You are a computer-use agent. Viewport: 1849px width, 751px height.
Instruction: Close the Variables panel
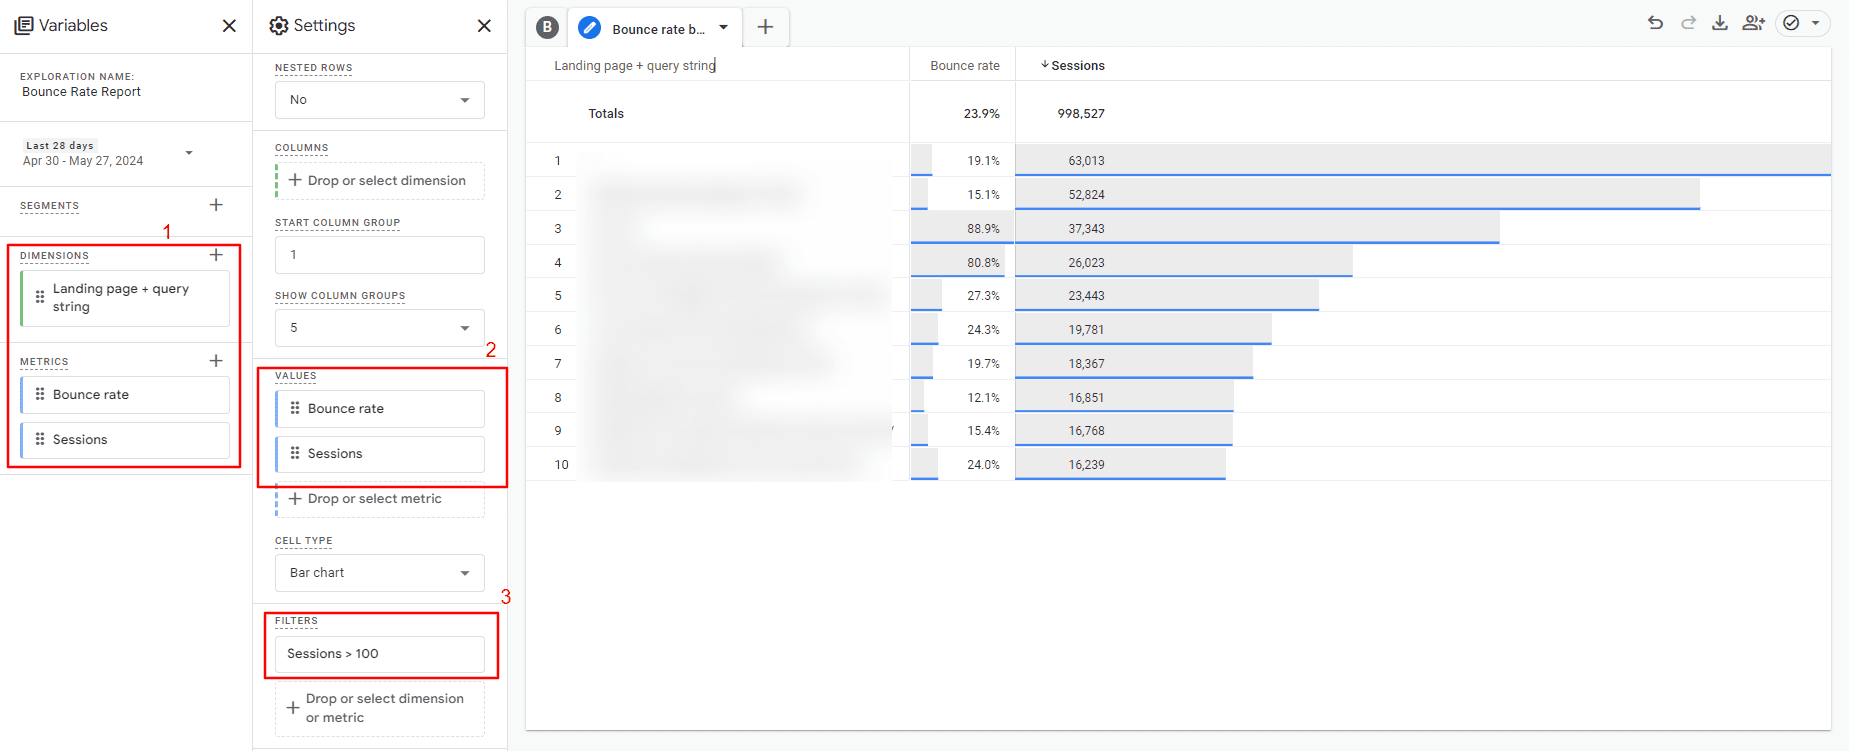pyautogui.click(x=229, y=26)
